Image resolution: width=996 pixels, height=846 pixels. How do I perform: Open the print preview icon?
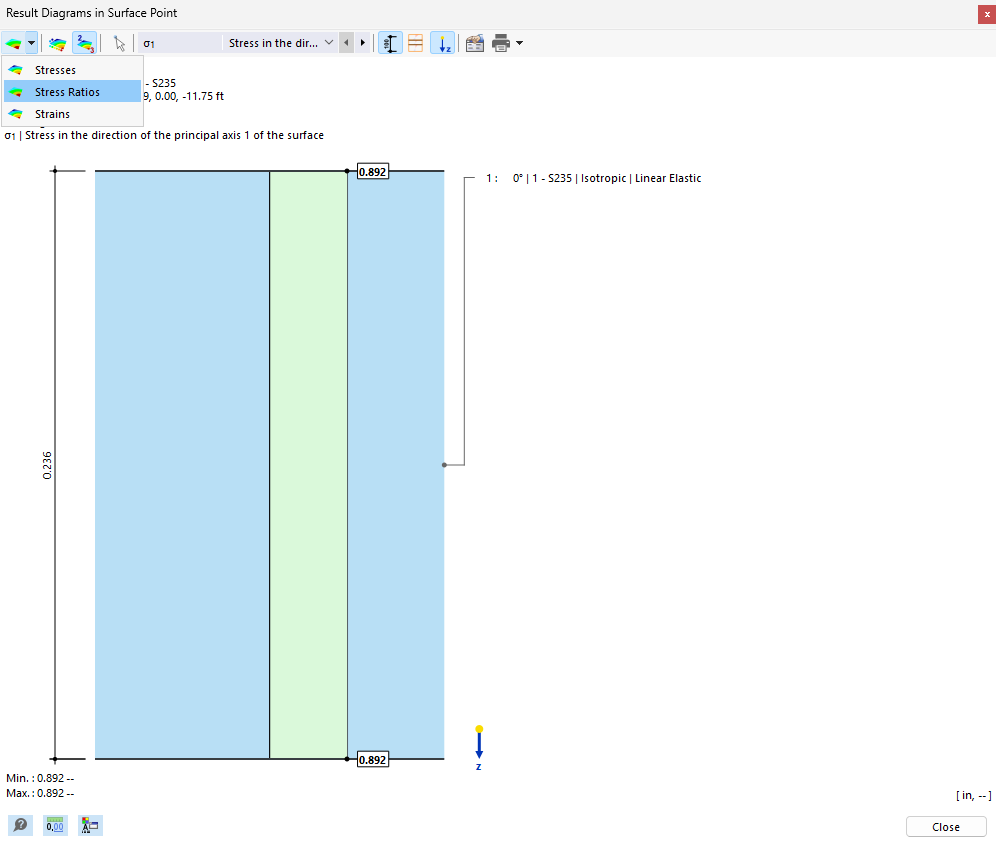click(x=475, y=43)
